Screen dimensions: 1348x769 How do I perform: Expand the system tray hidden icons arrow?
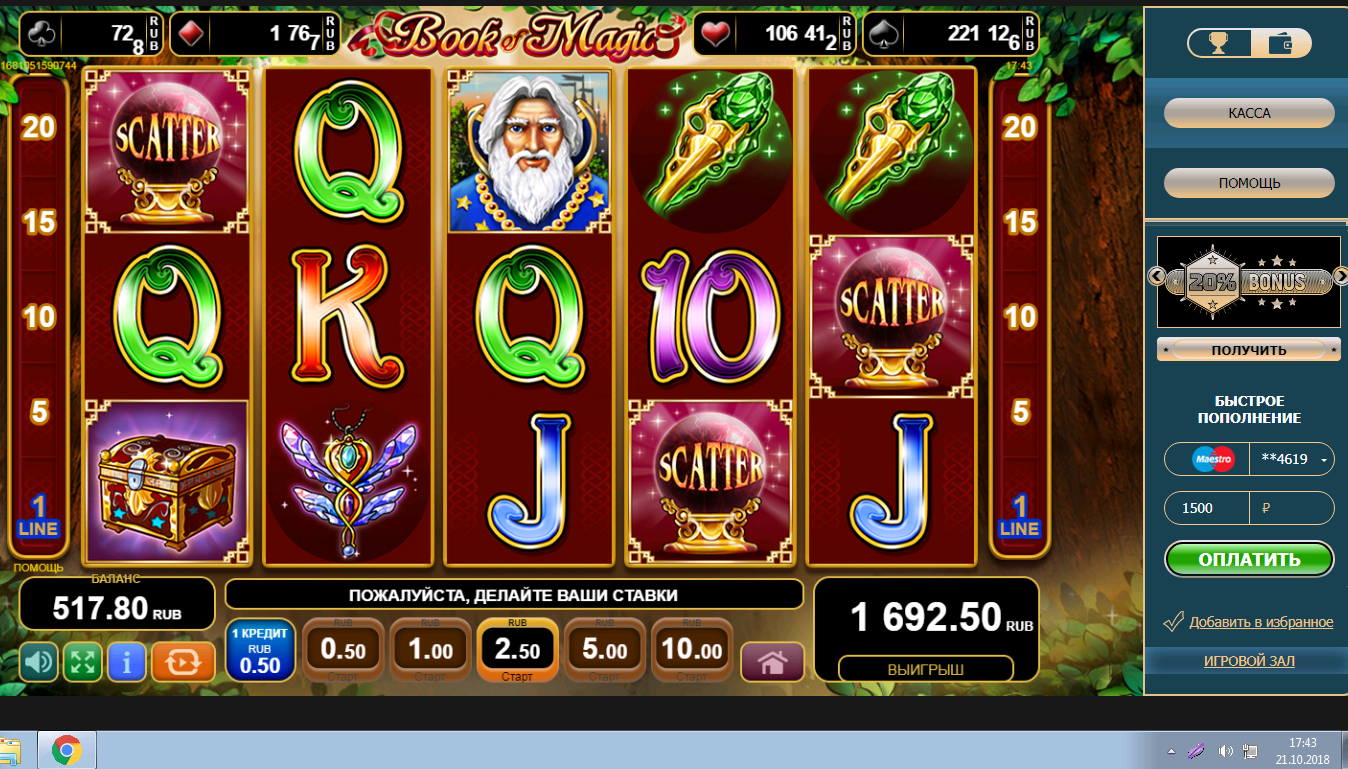pos(1171,750)
